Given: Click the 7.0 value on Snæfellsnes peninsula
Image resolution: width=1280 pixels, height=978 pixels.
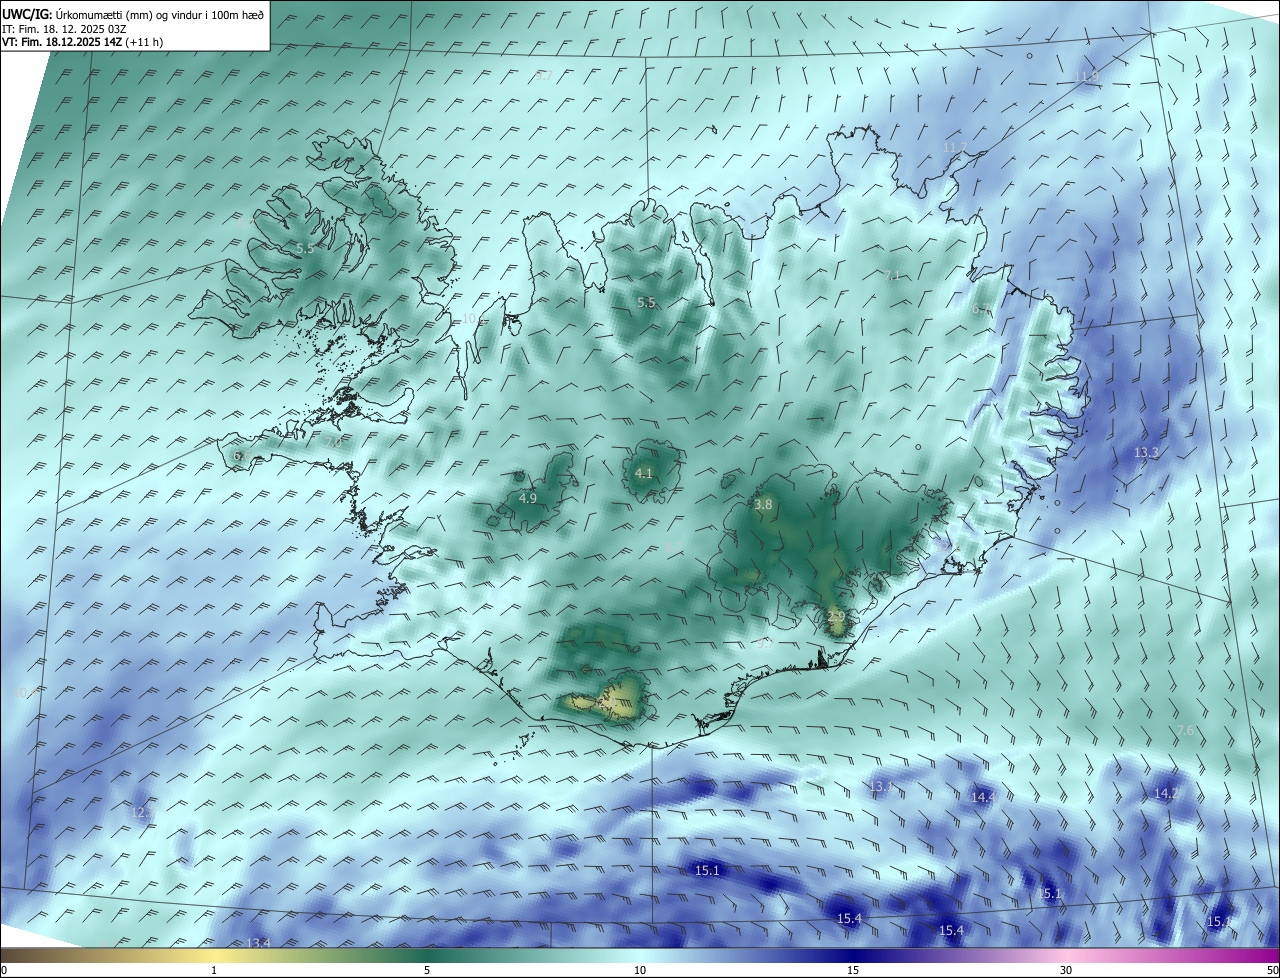Looking at the screenshot, I should click(x=332, y=441).
